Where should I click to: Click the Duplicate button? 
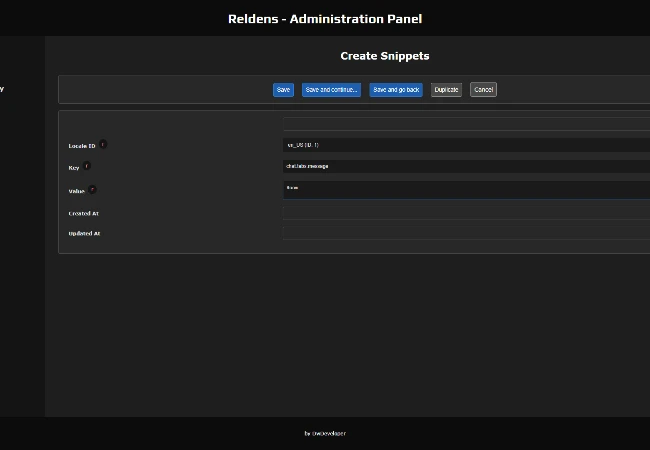click(x=446, y=90)
